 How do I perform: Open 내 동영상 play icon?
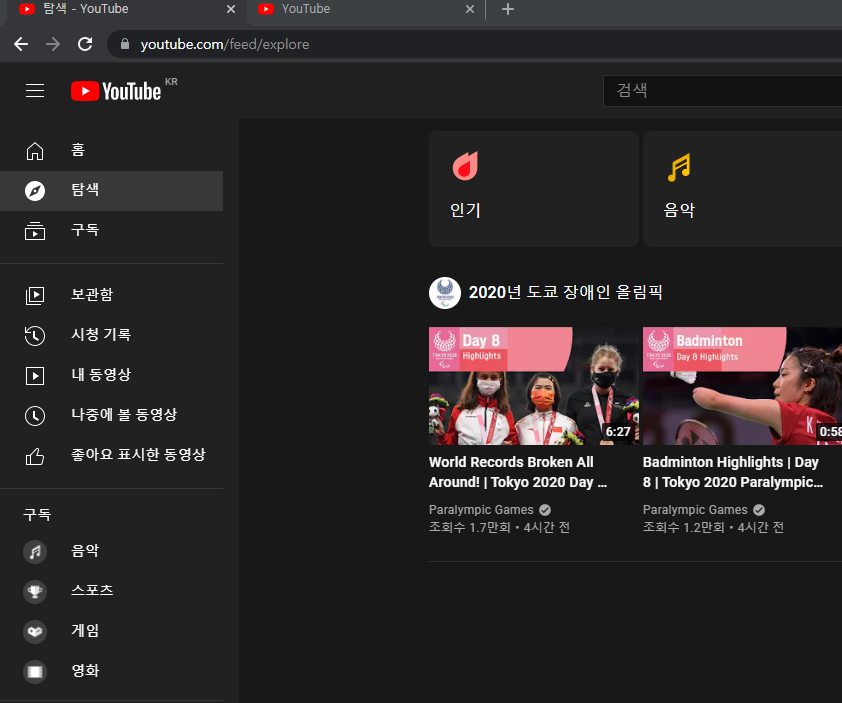click(x=35, y=375)
